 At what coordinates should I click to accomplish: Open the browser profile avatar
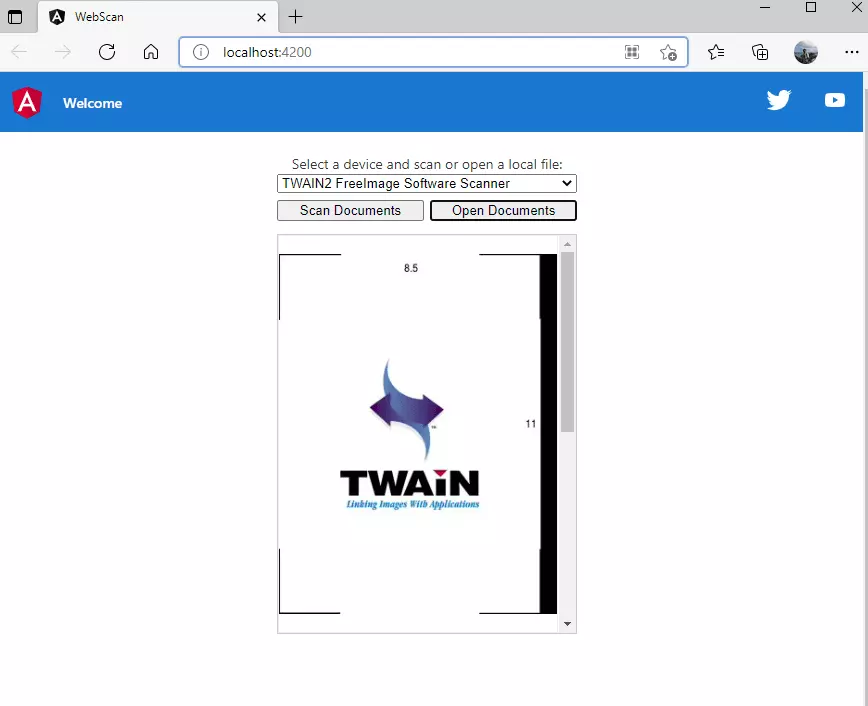805,52
